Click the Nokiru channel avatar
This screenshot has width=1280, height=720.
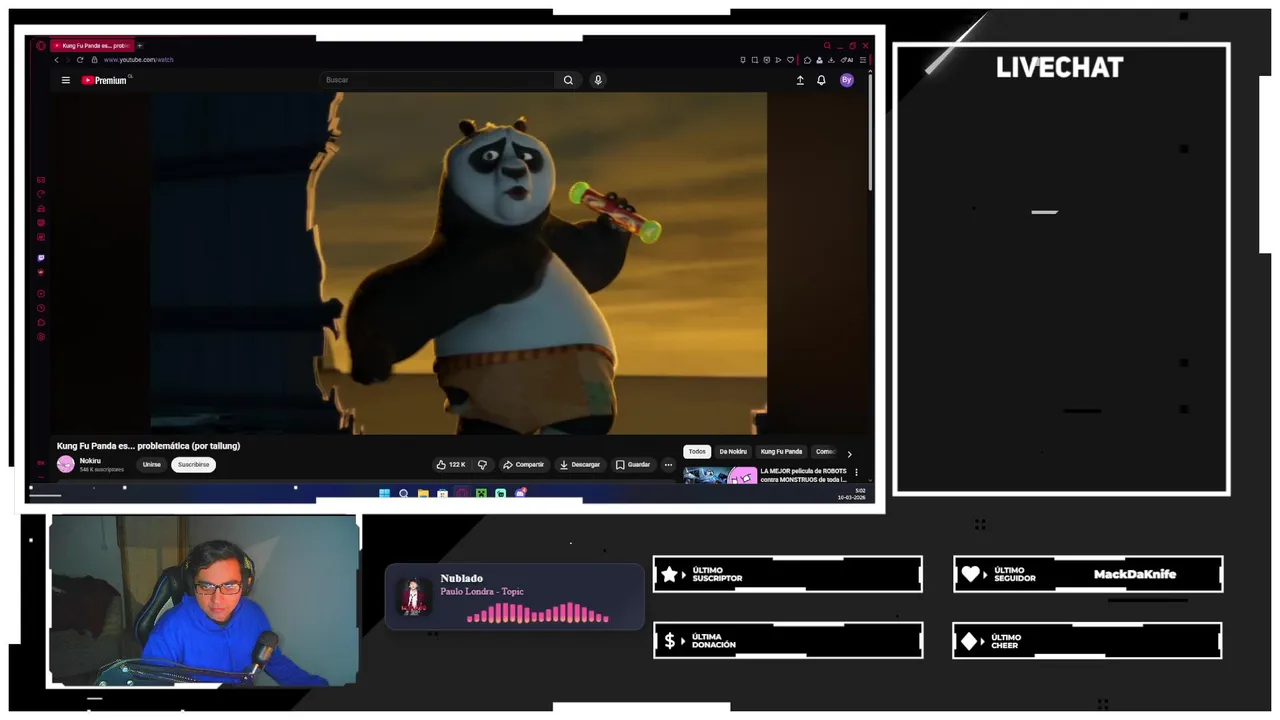(66, 464)
